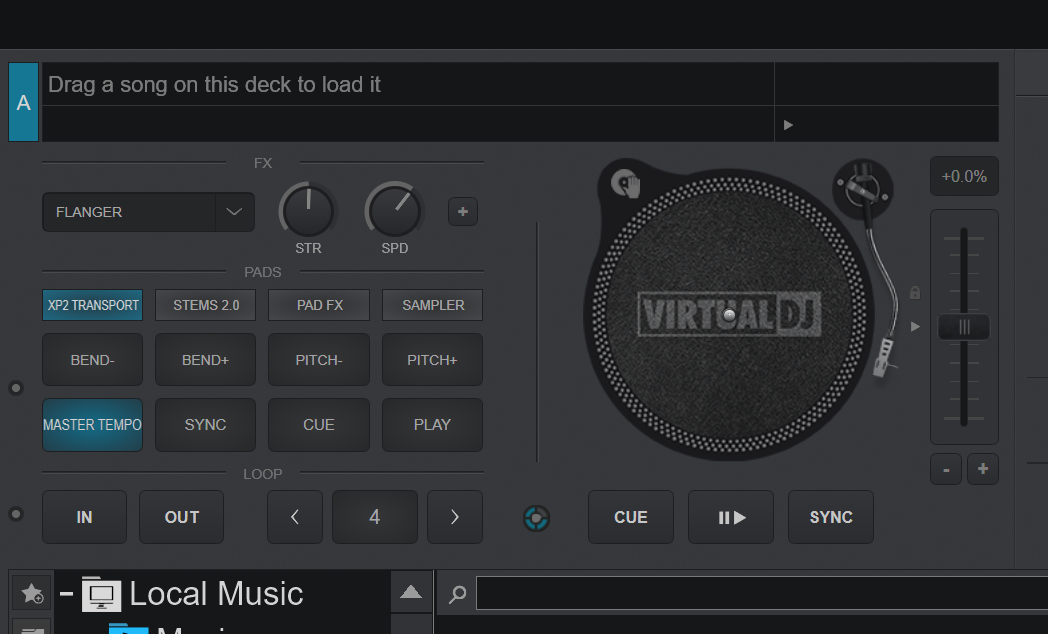The width and height of the screenshot is (1048, 634).
Task: Trigger the SYNC pad
Action: tap(205, 425)
